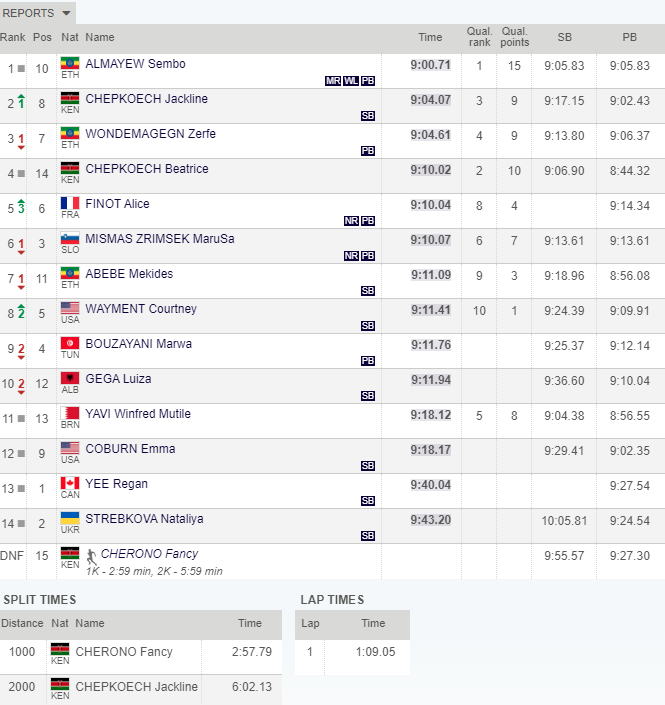The image size is (665, 705).
Task: Click the Bahrain flag beside YAVI Winfred Mutile
Action: 70,413
